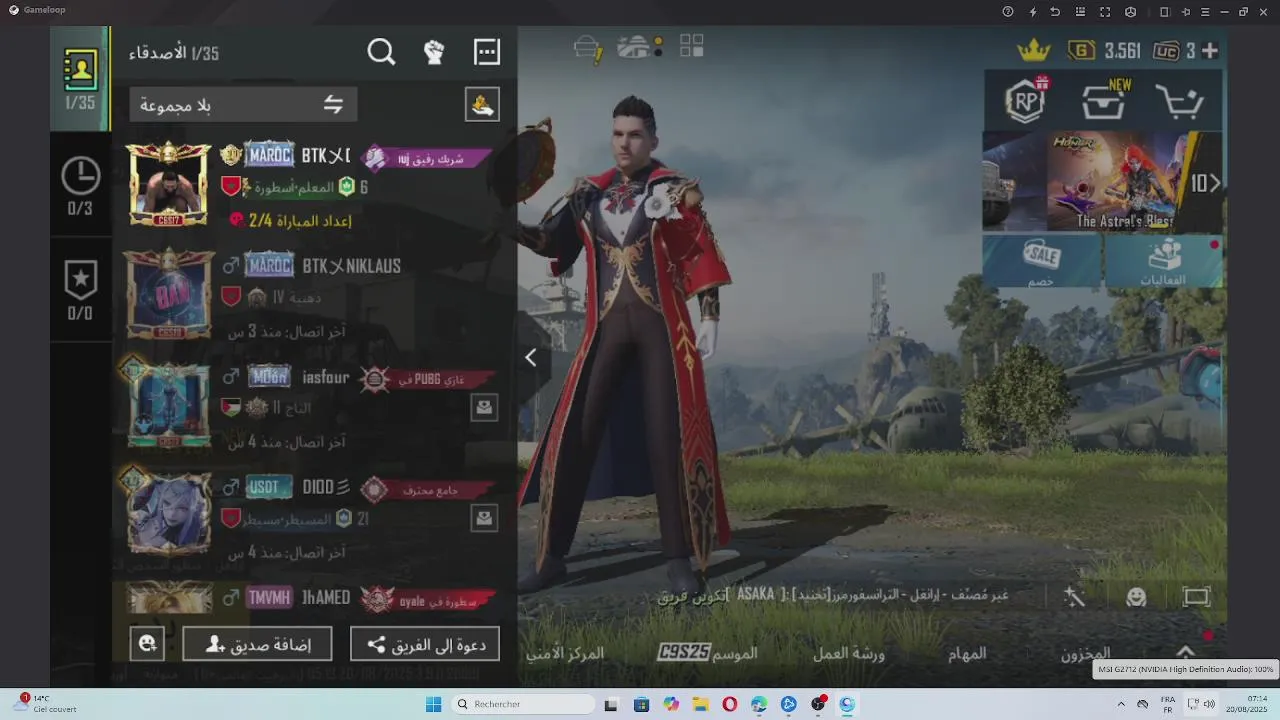Select friend IhAMED in list
This screenshot has height=720, width=1280.
pos(315,598)
